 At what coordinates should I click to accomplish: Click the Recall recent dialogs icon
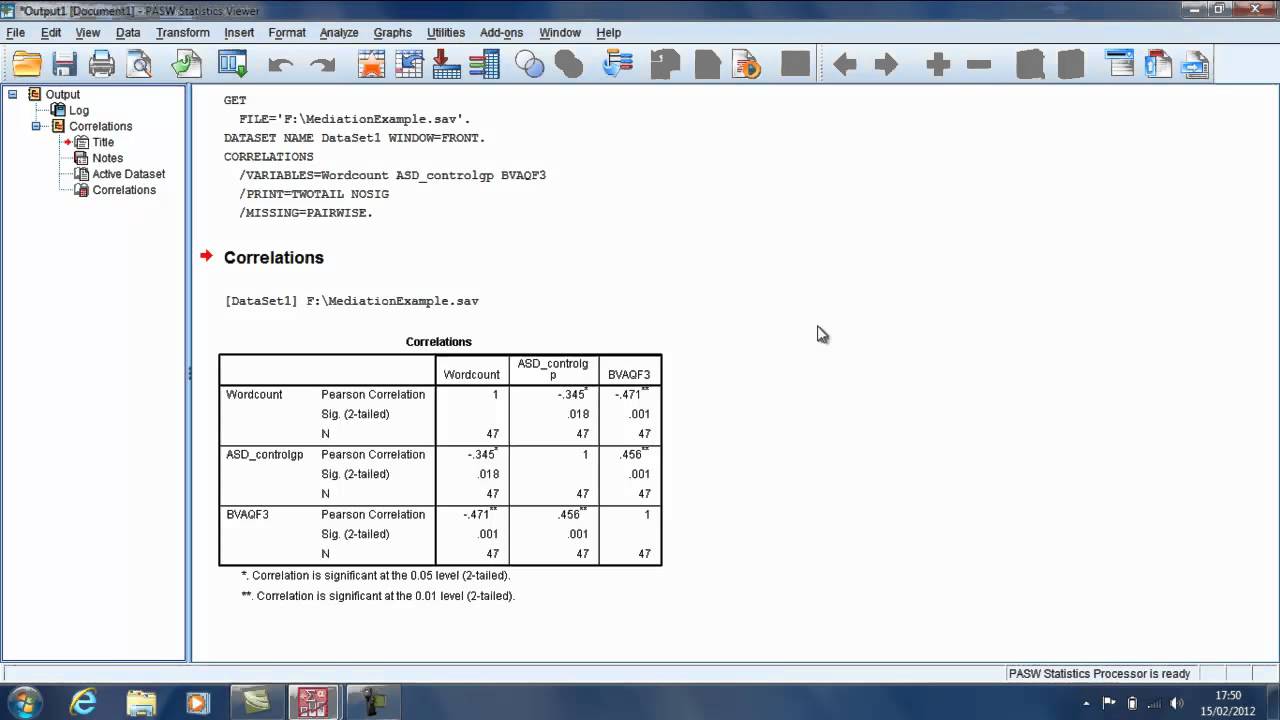coord(233,65)
